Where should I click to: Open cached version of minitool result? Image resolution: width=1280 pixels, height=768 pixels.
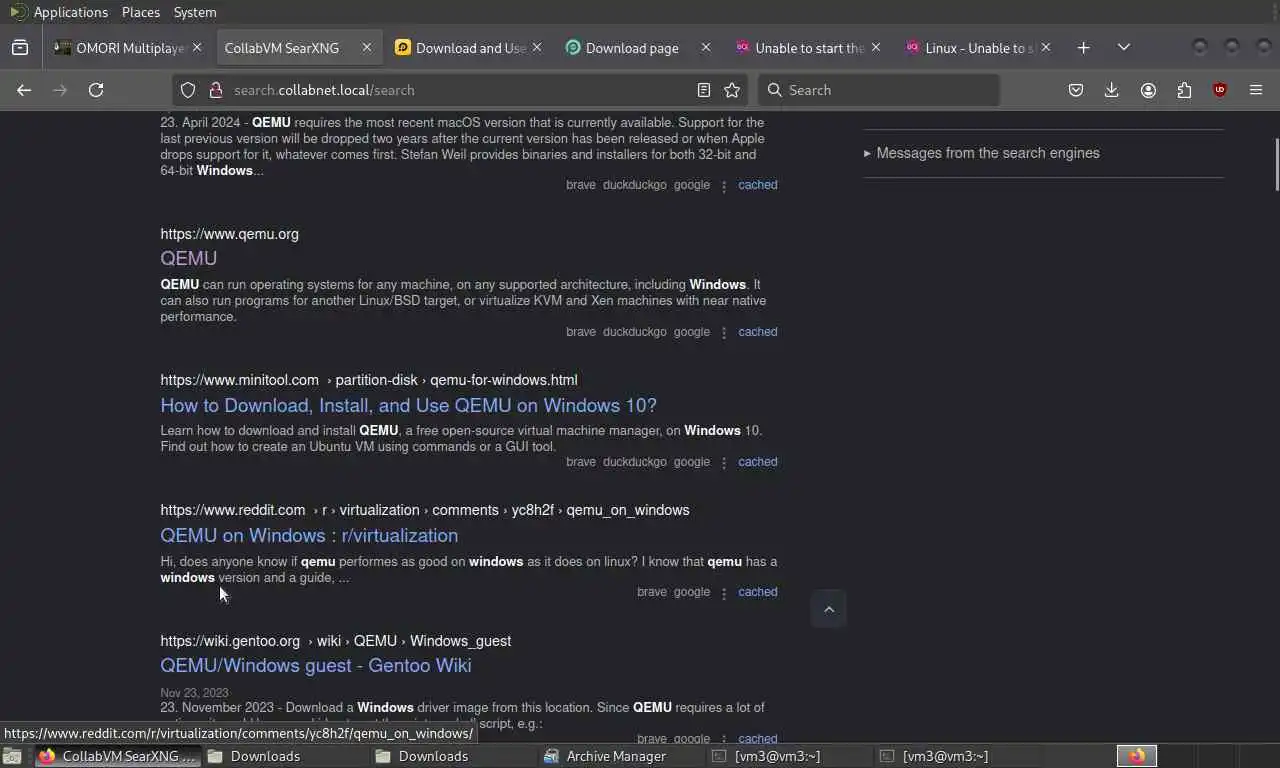[x=757, y=462]
